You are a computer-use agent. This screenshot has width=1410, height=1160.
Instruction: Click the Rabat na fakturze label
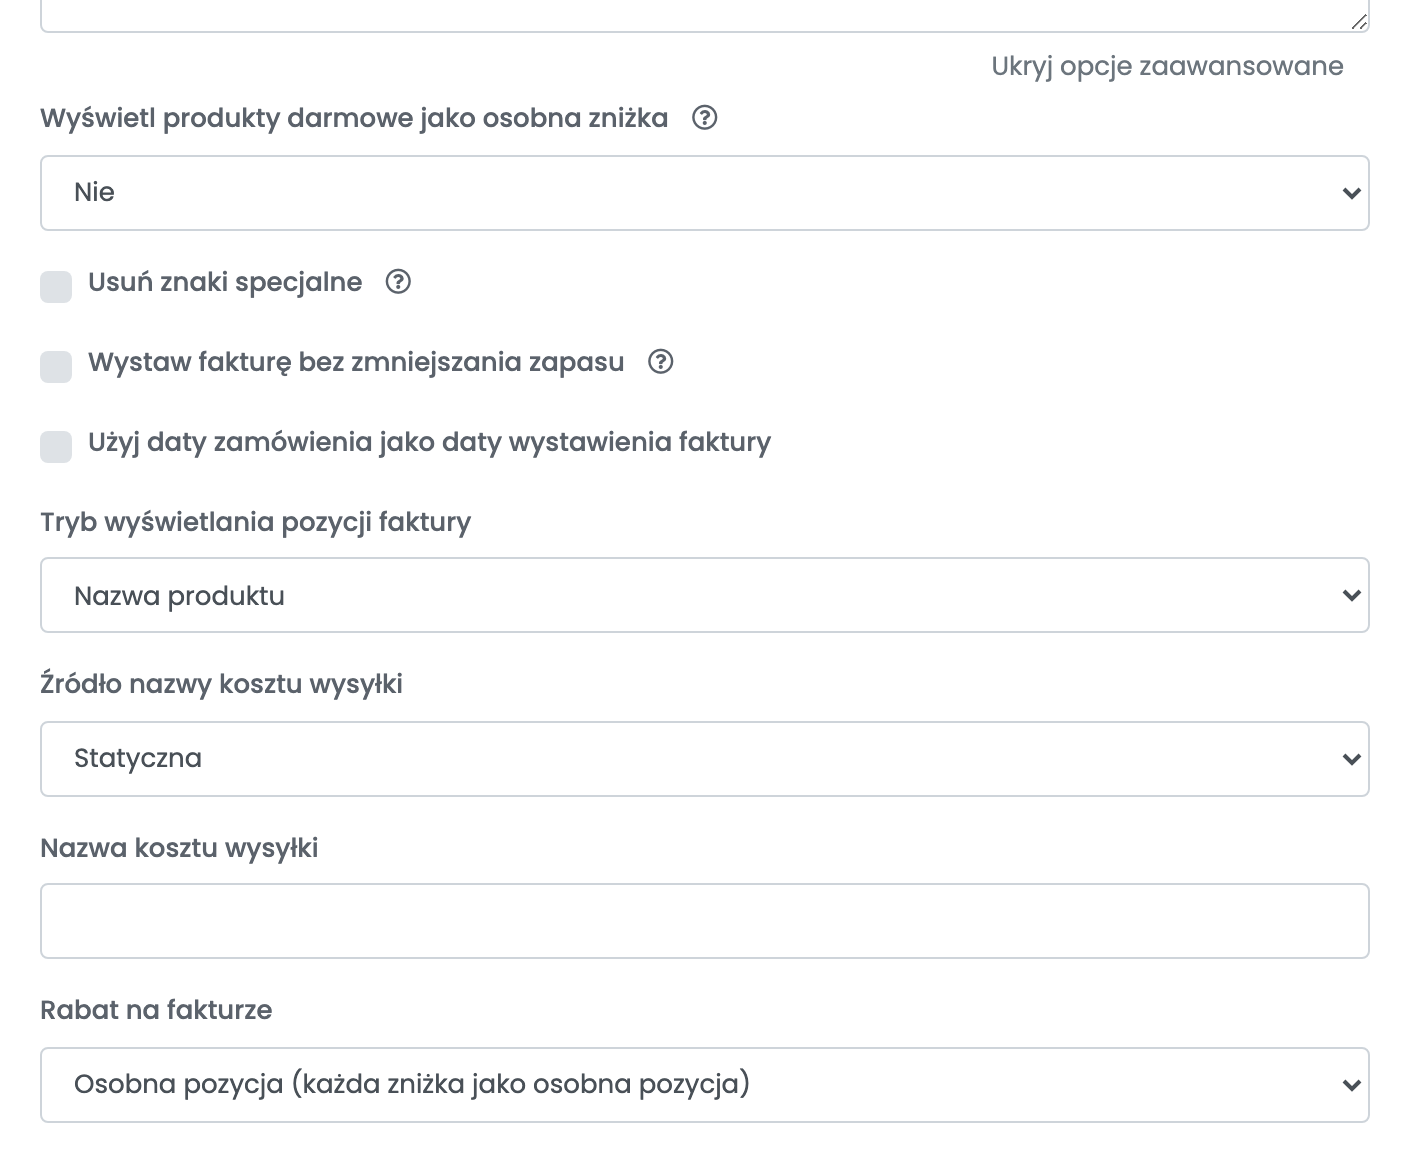[x=156, y=1010]
